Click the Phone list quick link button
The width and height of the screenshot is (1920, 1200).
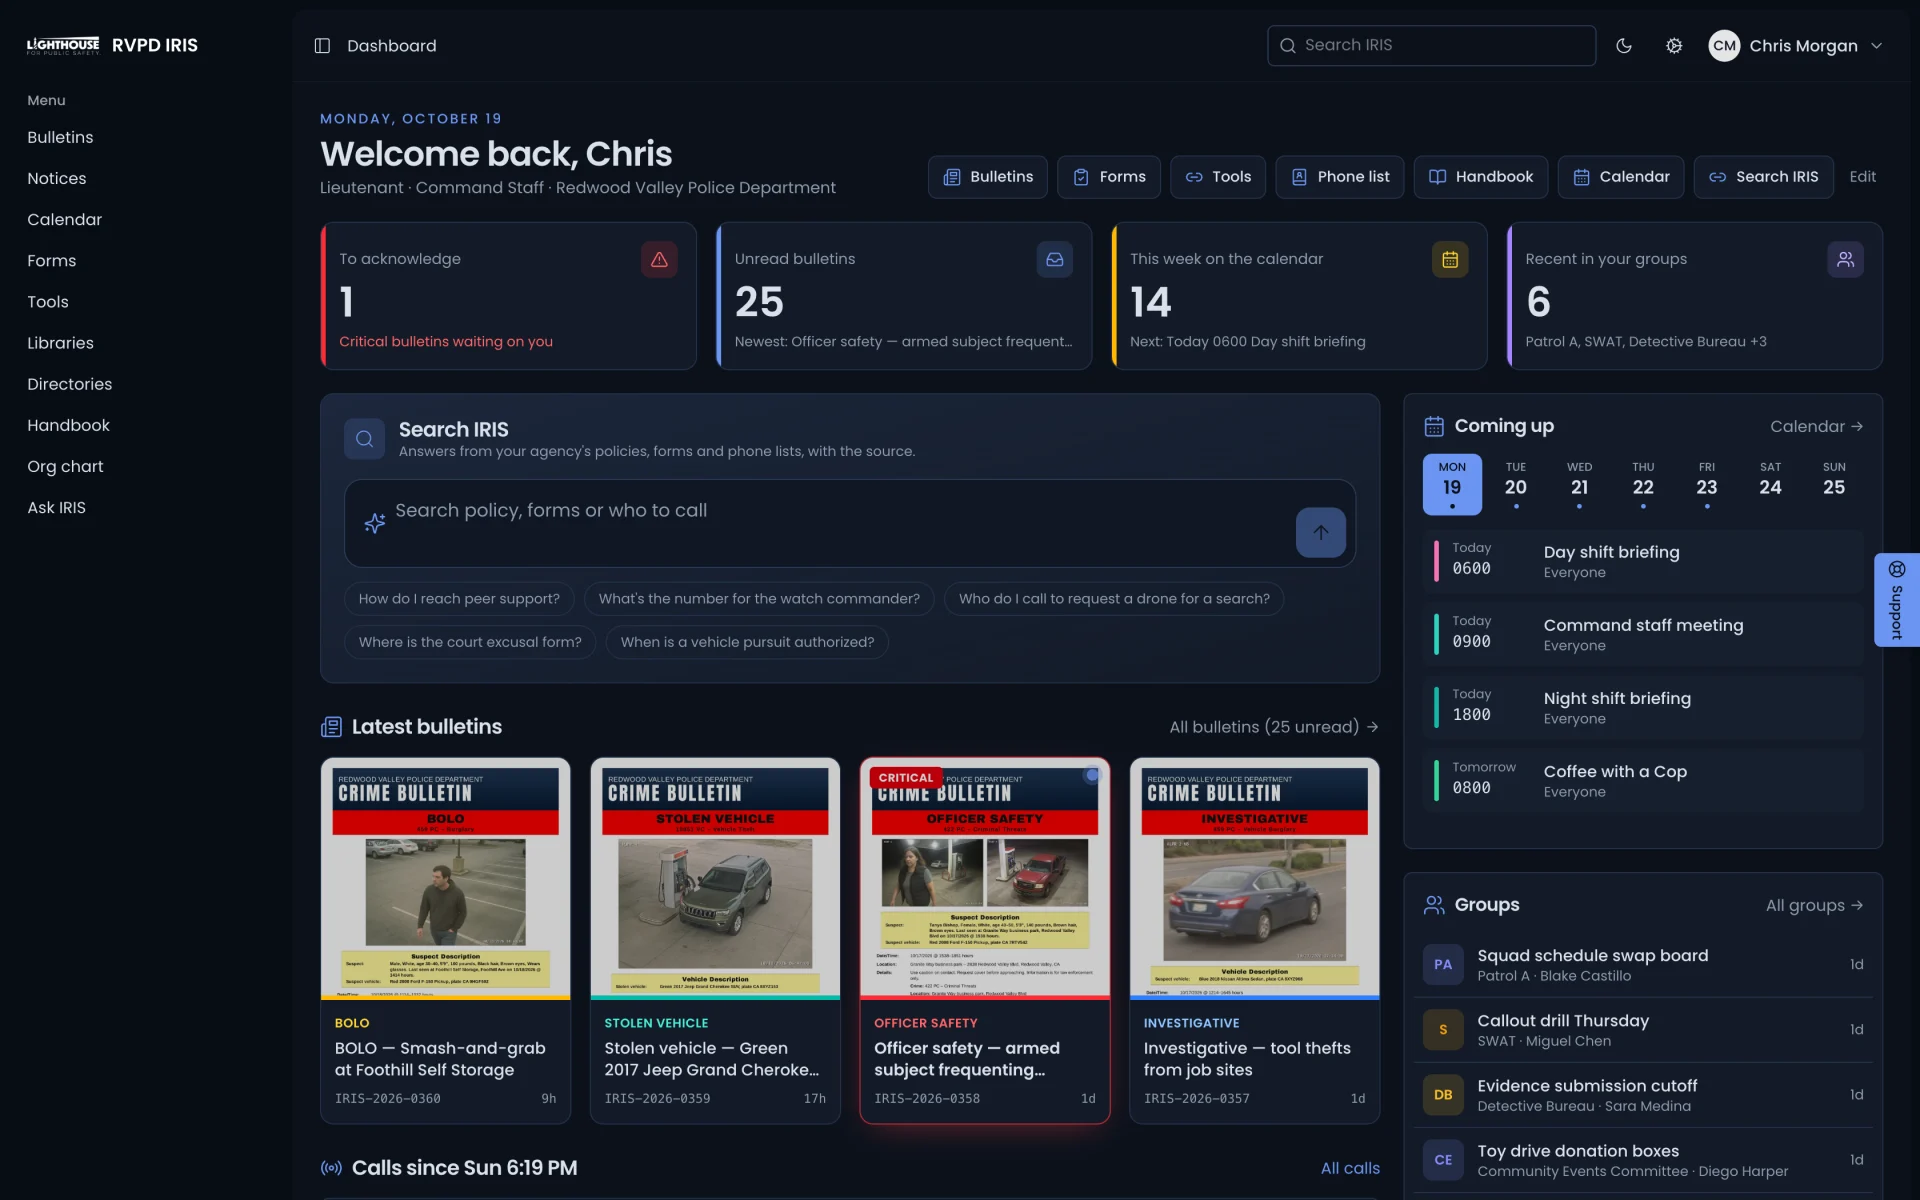(x=1340, y=177)
